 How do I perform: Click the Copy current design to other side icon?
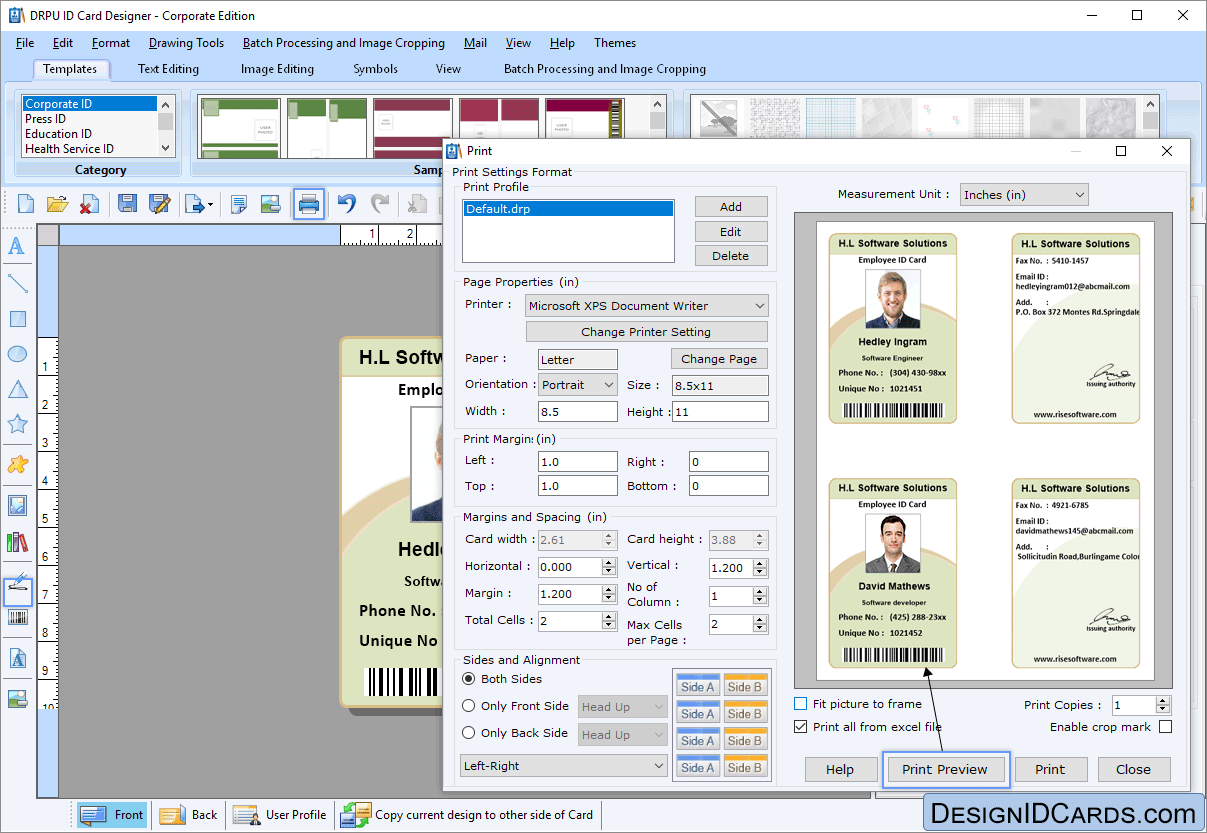pos(355,815)
